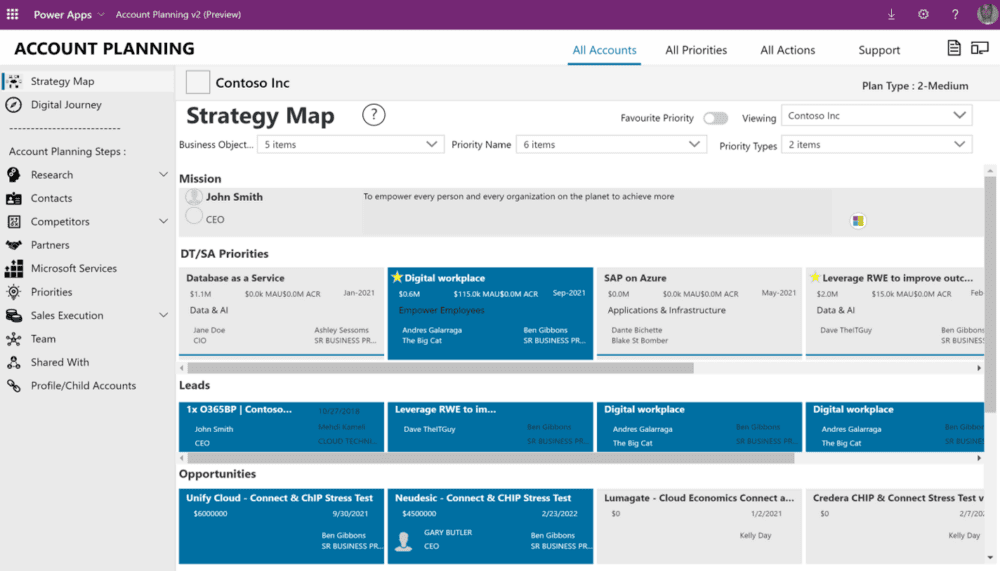Click the Digital Journey compass icon

click(x=13, y=105)
